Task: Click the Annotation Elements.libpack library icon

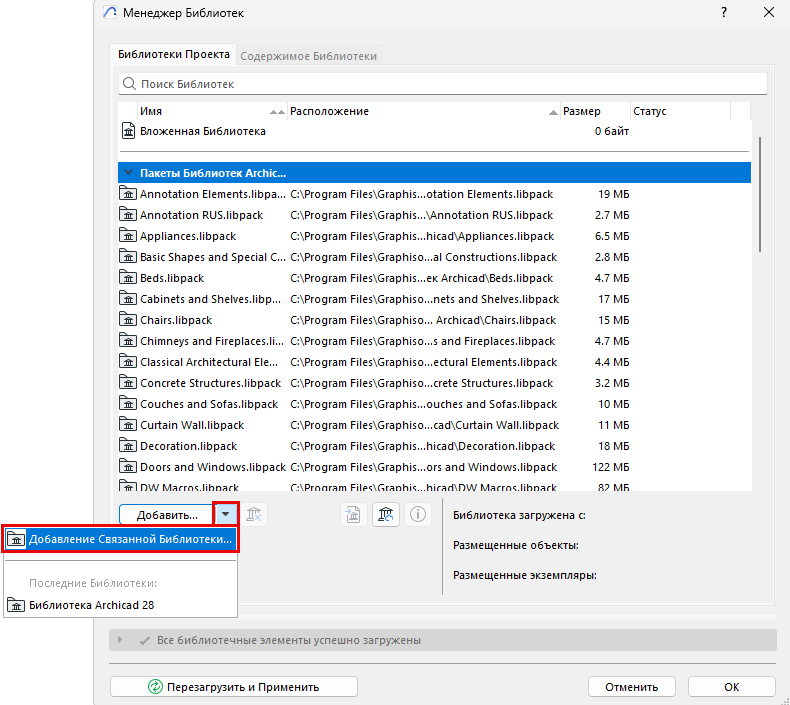Action: pos(128,194)
